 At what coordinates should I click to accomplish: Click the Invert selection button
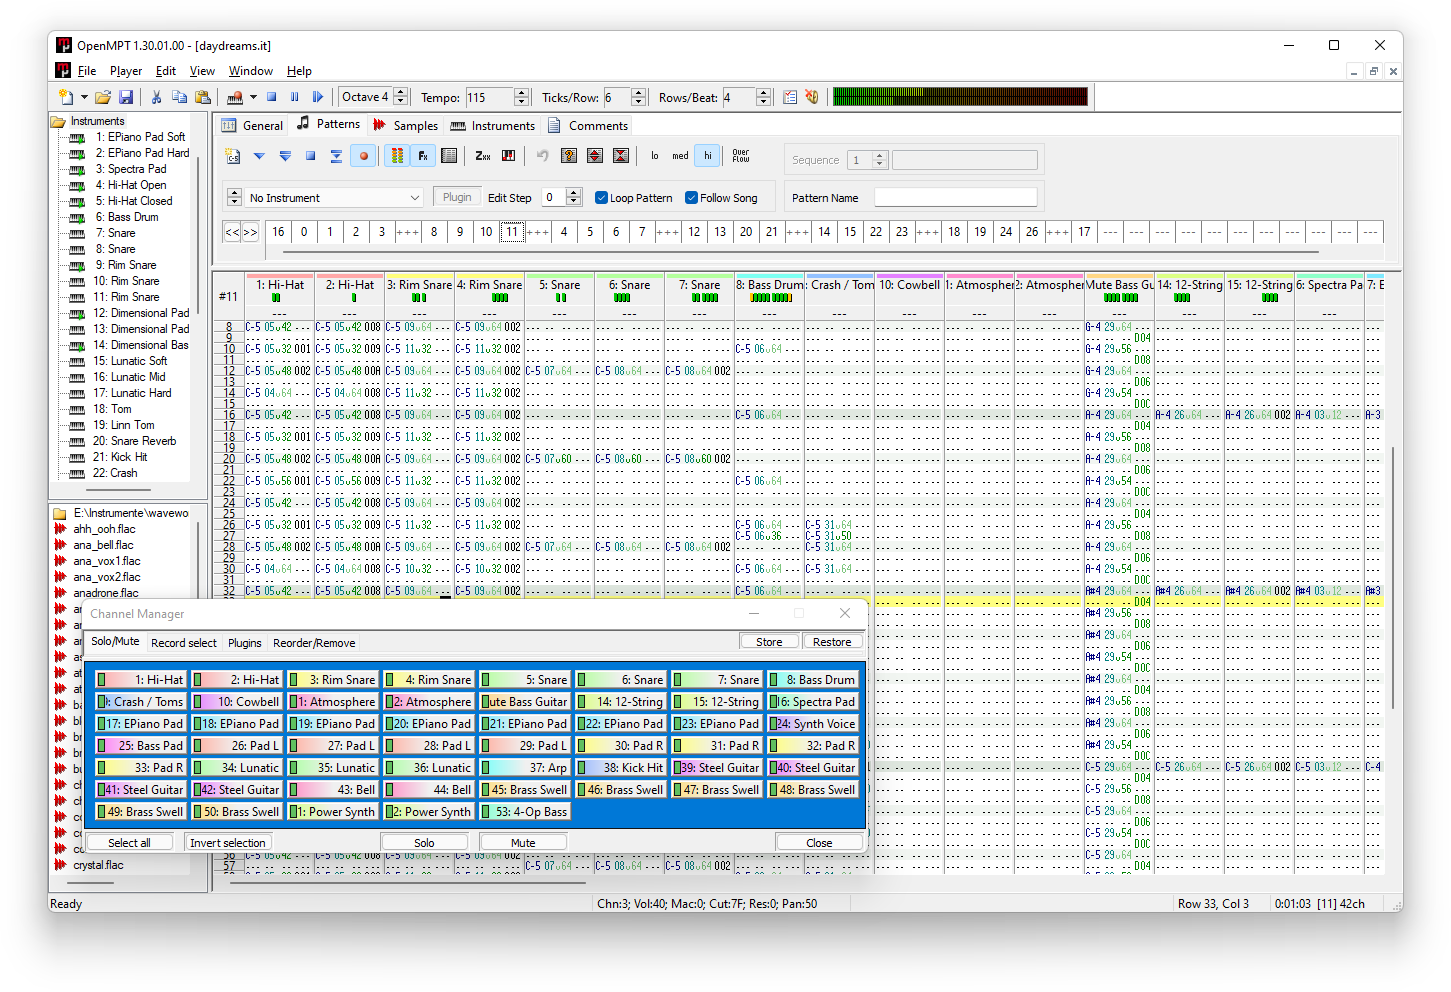pyautogui.click(x=228, y=843)
